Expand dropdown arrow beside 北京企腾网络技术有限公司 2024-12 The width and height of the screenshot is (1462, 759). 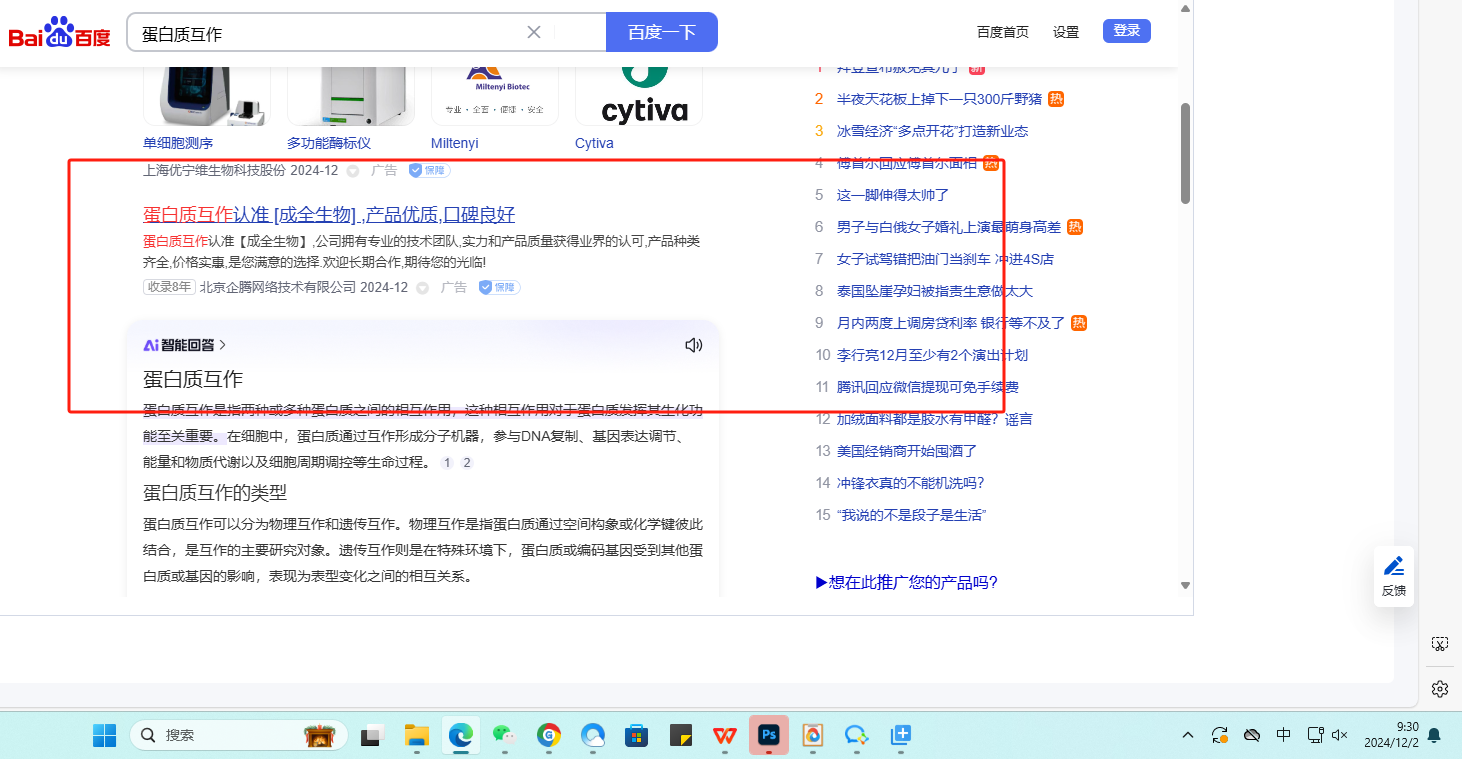(422, 288)
